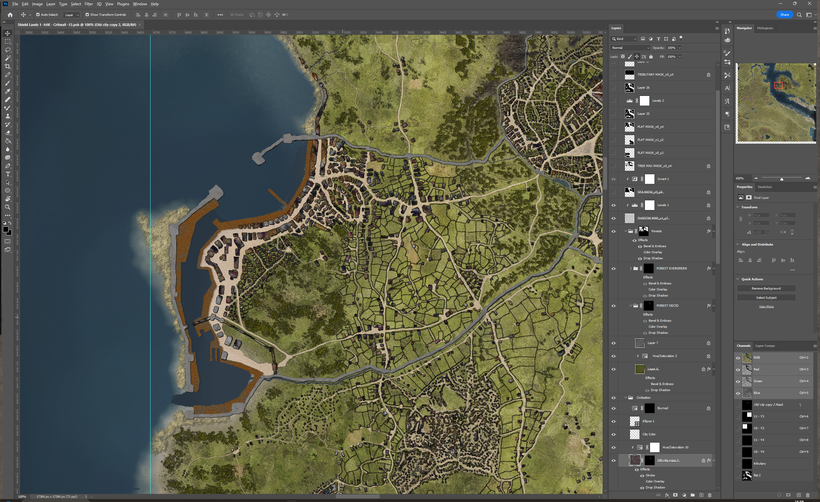The width and height of the screenshot is (820, 502).
Task: Open the blend mode Normal dropdown
Action: point(630,48)
